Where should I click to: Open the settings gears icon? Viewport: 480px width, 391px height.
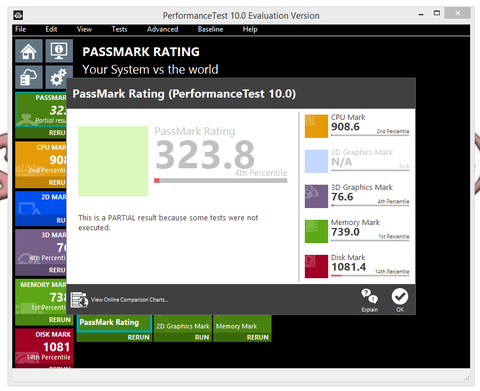click(x=58, y=77)
